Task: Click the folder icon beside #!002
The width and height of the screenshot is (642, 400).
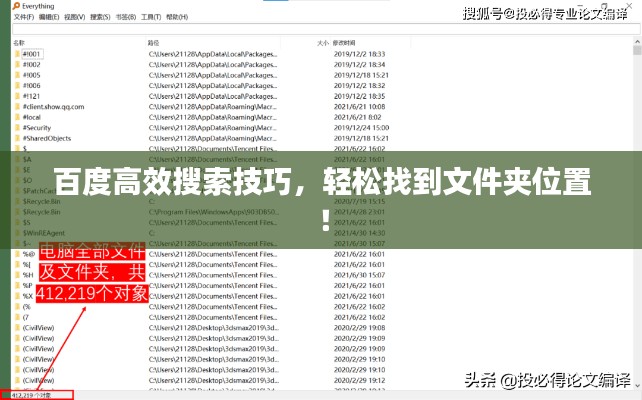Action: [x=18, y=65]
